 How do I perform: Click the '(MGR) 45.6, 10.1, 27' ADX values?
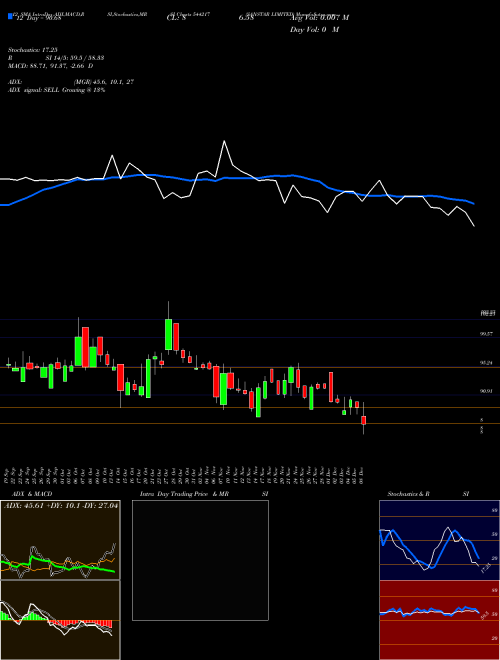coord(103,82)
